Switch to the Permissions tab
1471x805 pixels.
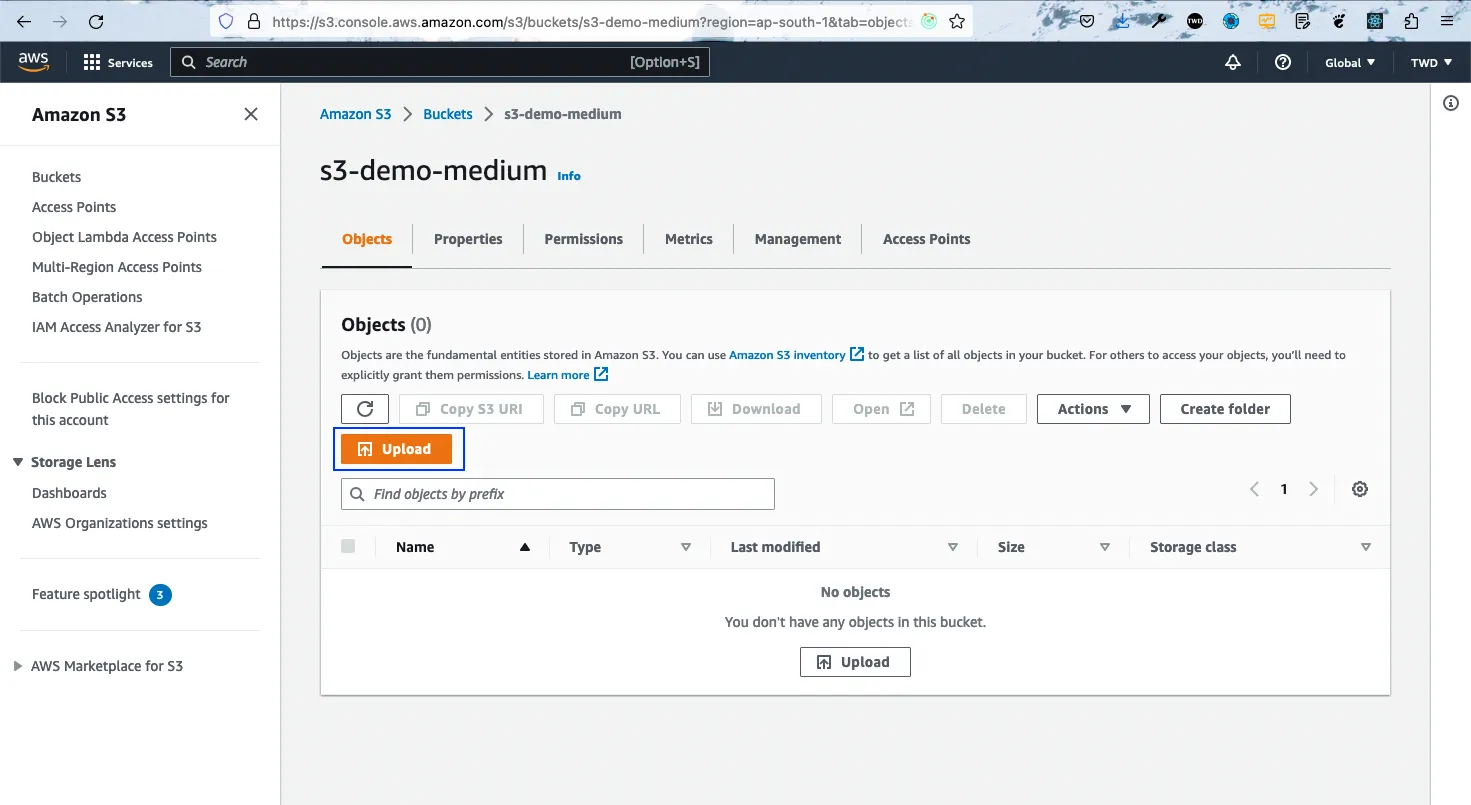[x=584, y=239]
